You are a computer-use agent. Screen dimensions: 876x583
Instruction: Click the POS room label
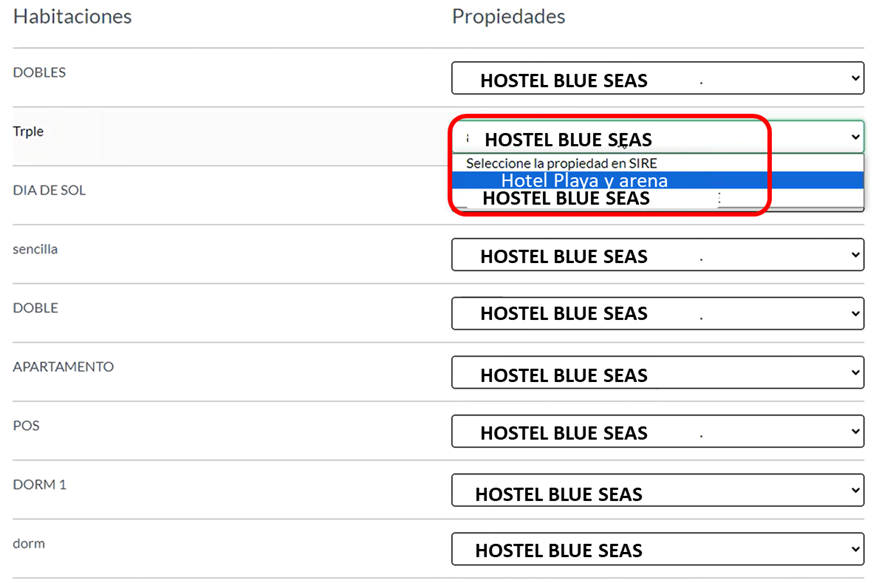pyautogui.click(x=26, y=426)
